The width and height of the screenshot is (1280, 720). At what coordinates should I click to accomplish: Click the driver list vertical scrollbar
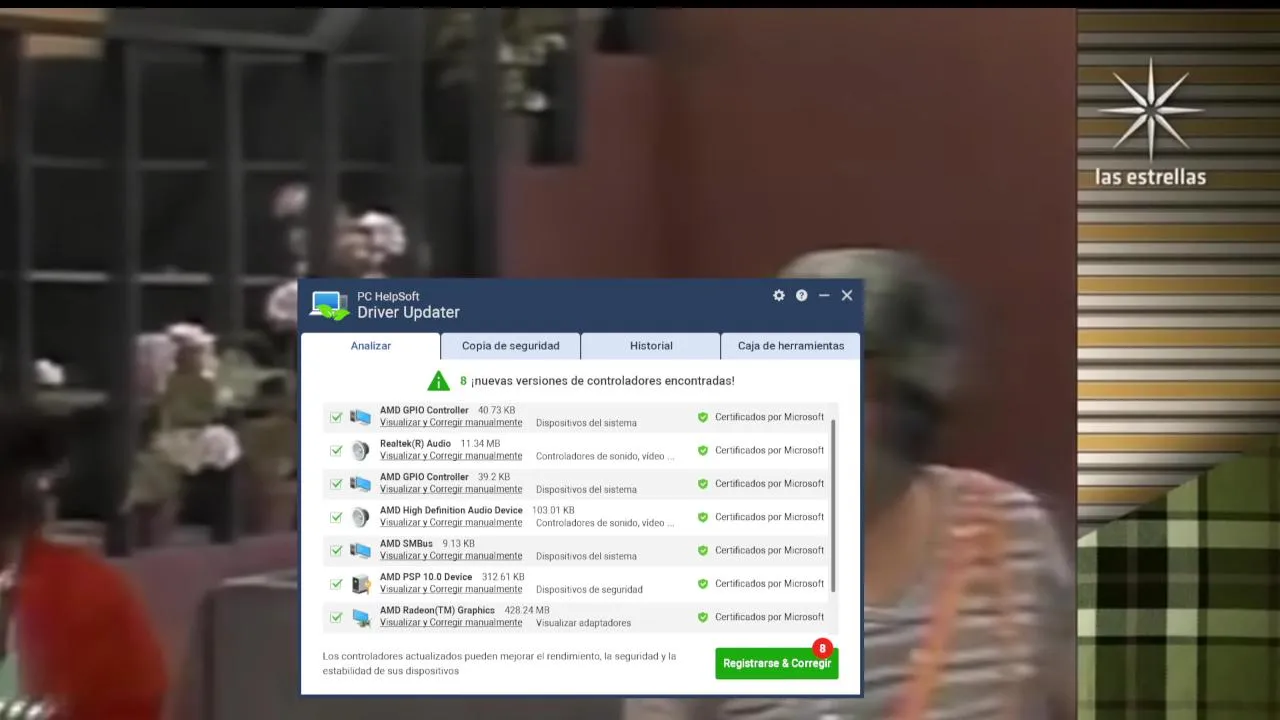pyautogui.click(x=833, y=506)
